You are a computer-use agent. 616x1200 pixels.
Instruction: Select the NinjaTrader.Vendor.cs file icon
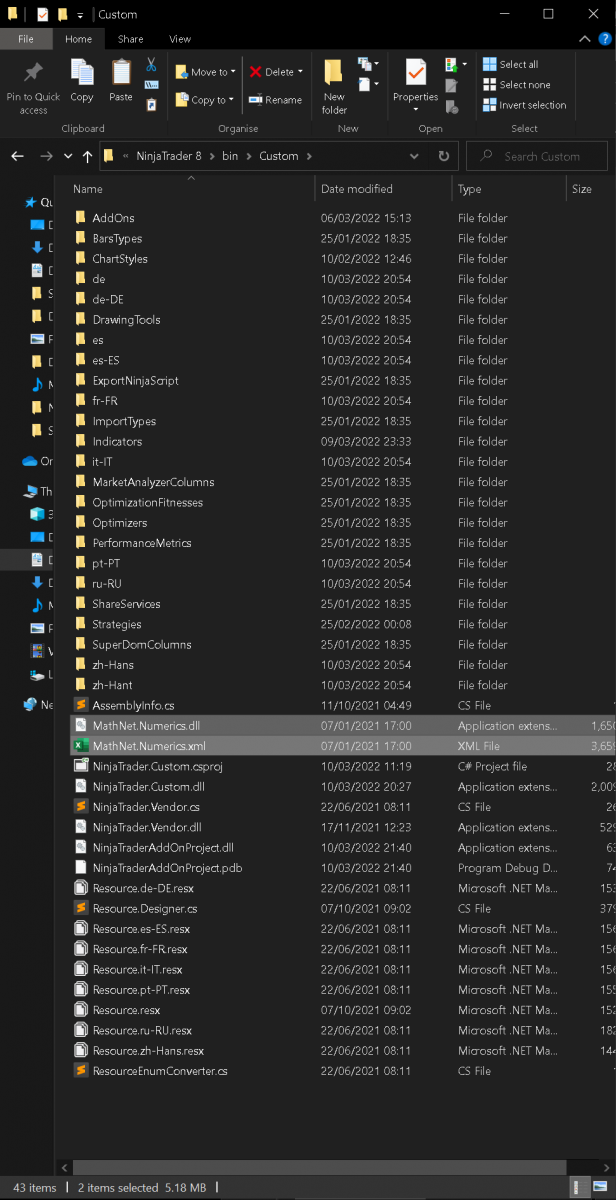click(x=81, y=807)
